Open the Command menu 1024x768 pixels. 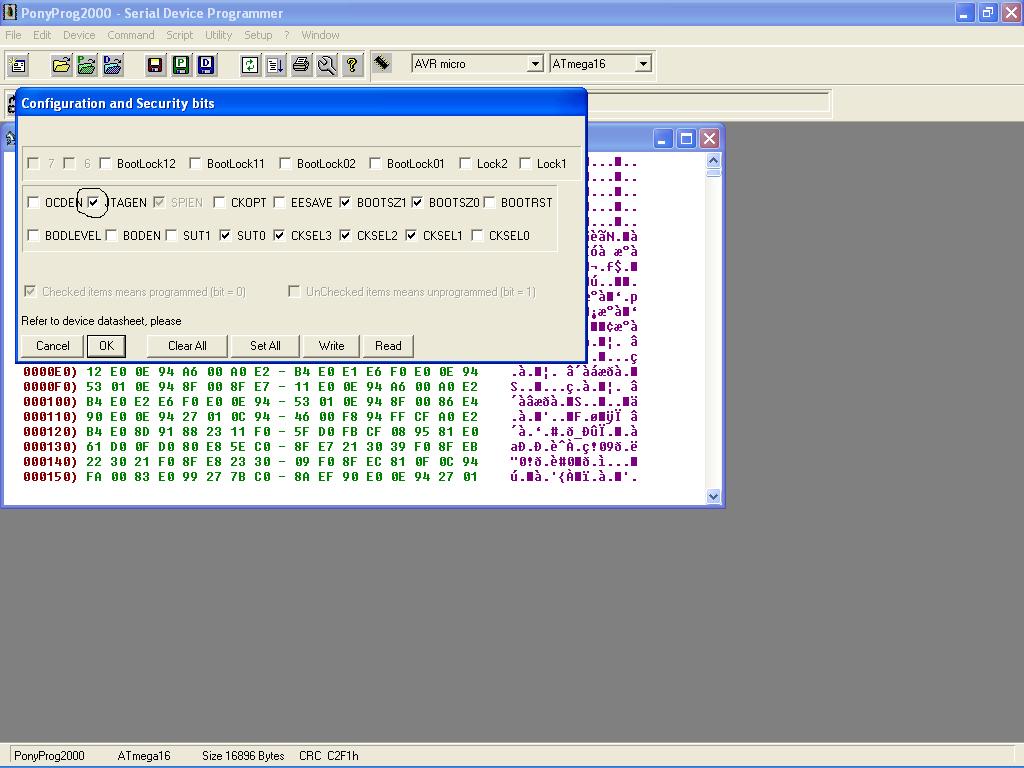(x=131, y=35)
